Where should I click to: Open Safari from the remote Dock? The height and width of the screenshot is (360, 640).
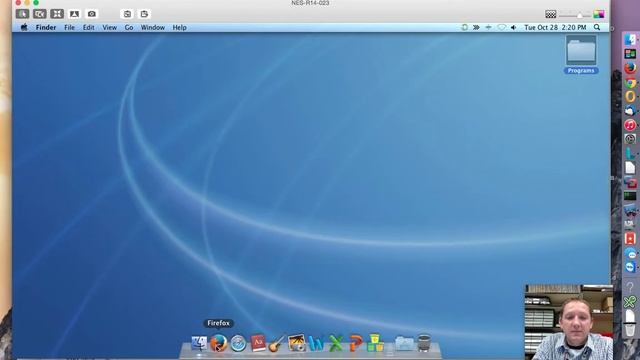point(238,343)
